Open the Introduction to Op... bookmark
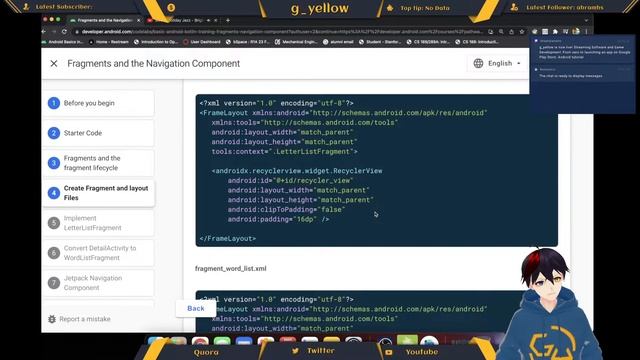The image size is (640, 360). pos(156,42)
